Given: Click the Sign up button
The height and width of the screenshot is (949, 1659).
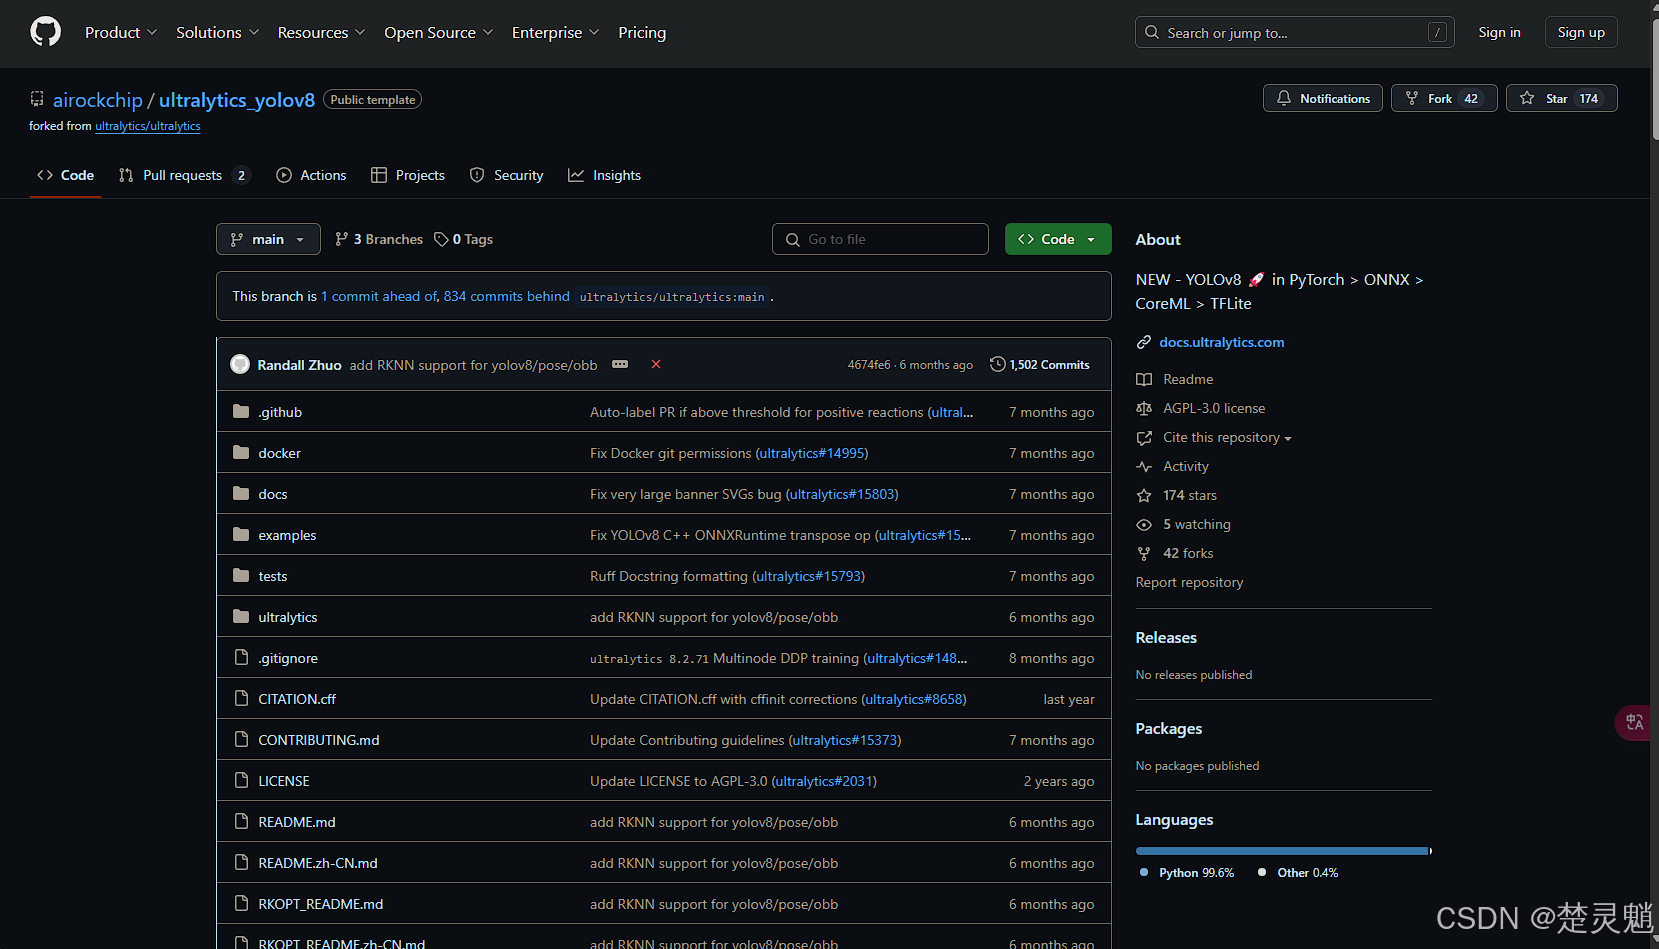Looking at the screenshot, I should click(1581, 32).
